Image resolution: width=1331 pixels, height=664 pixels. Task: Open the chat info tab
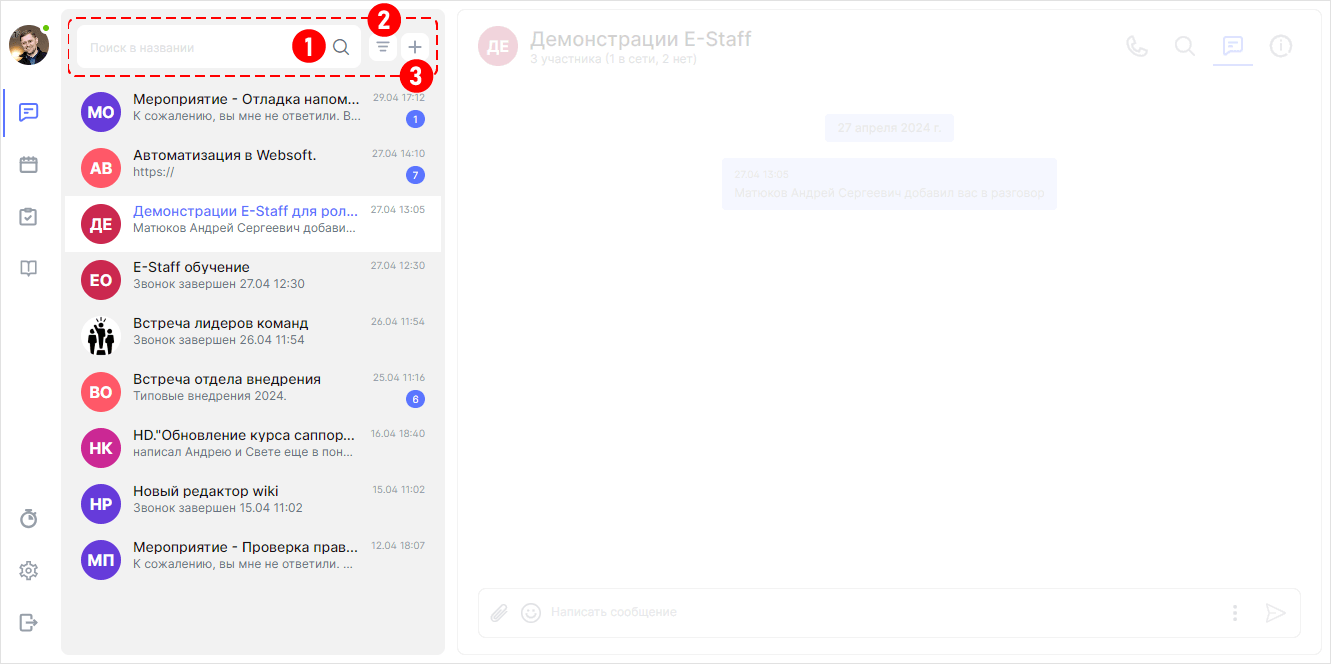(1281, 45)
